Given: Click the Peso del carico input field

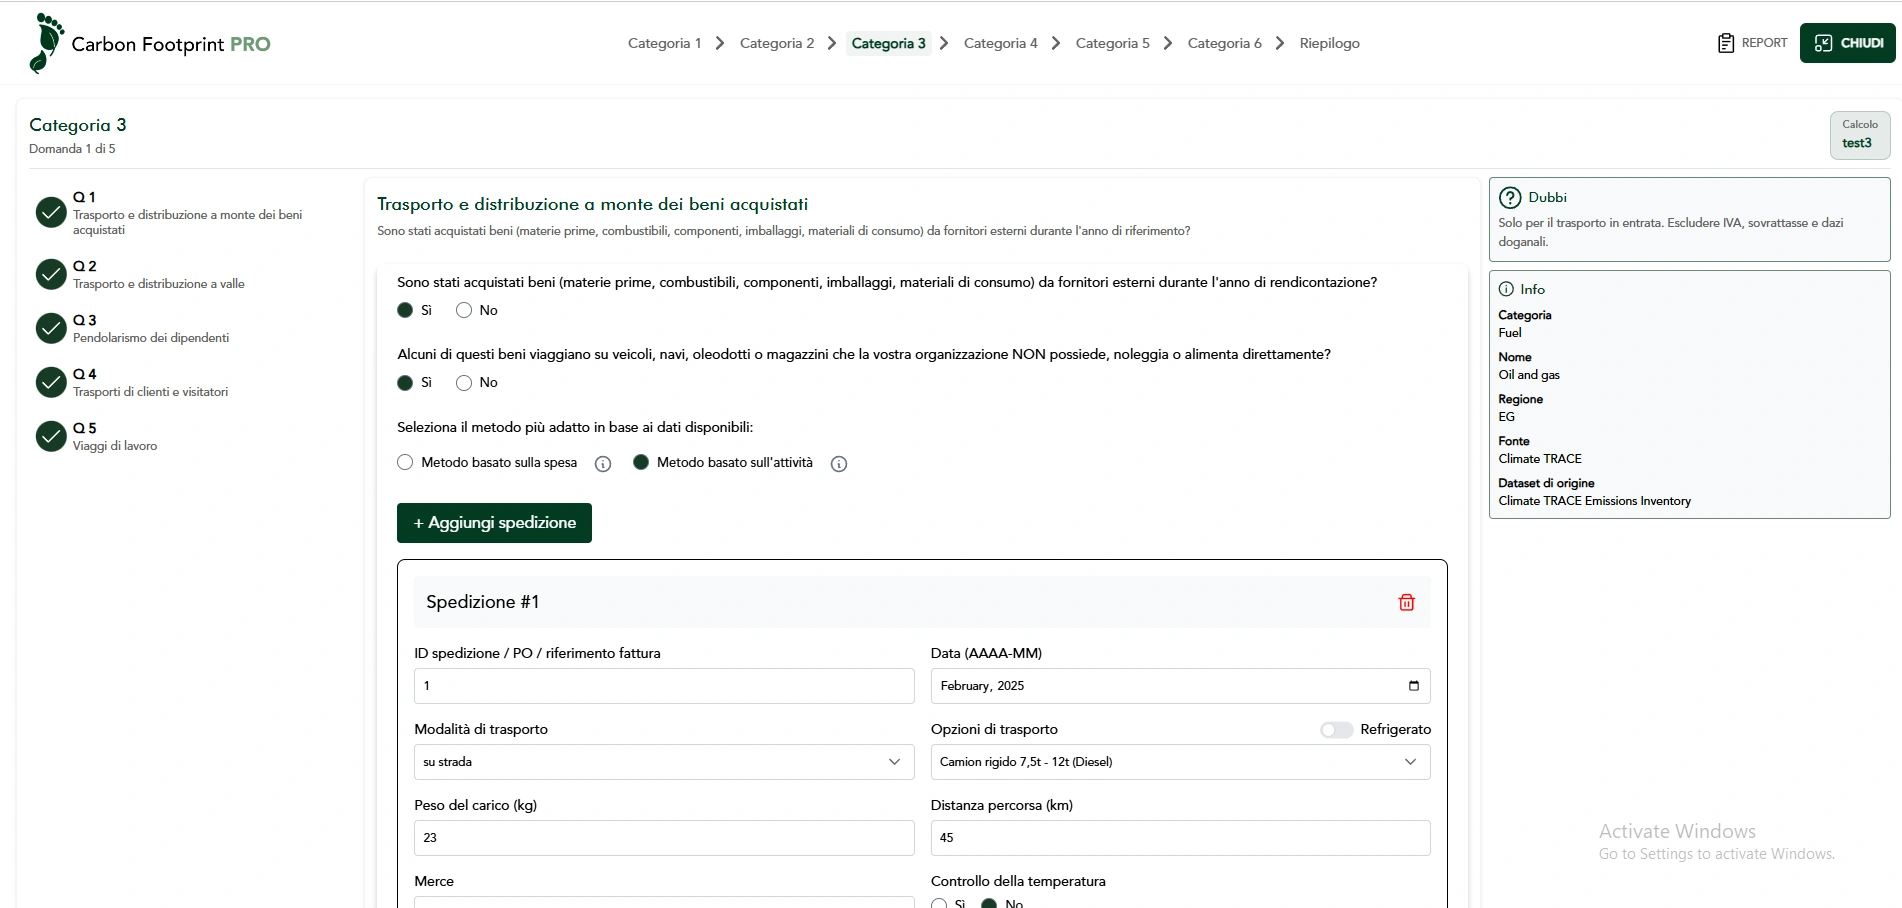Looking at the screenshot, I should [663, 838].
